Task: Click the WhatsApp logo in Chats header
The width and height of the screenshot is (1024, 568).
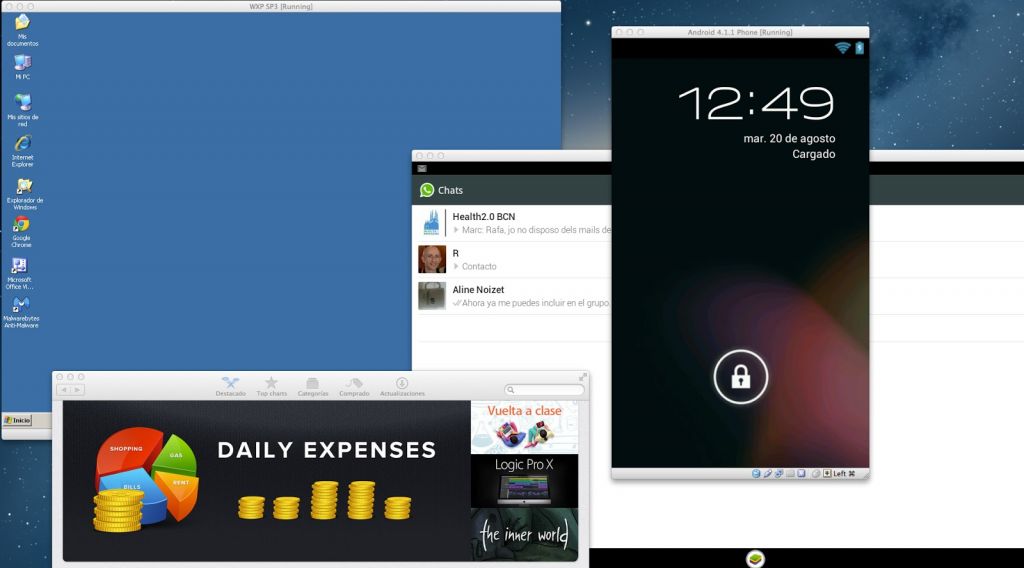Action: [x=427, y=190]
